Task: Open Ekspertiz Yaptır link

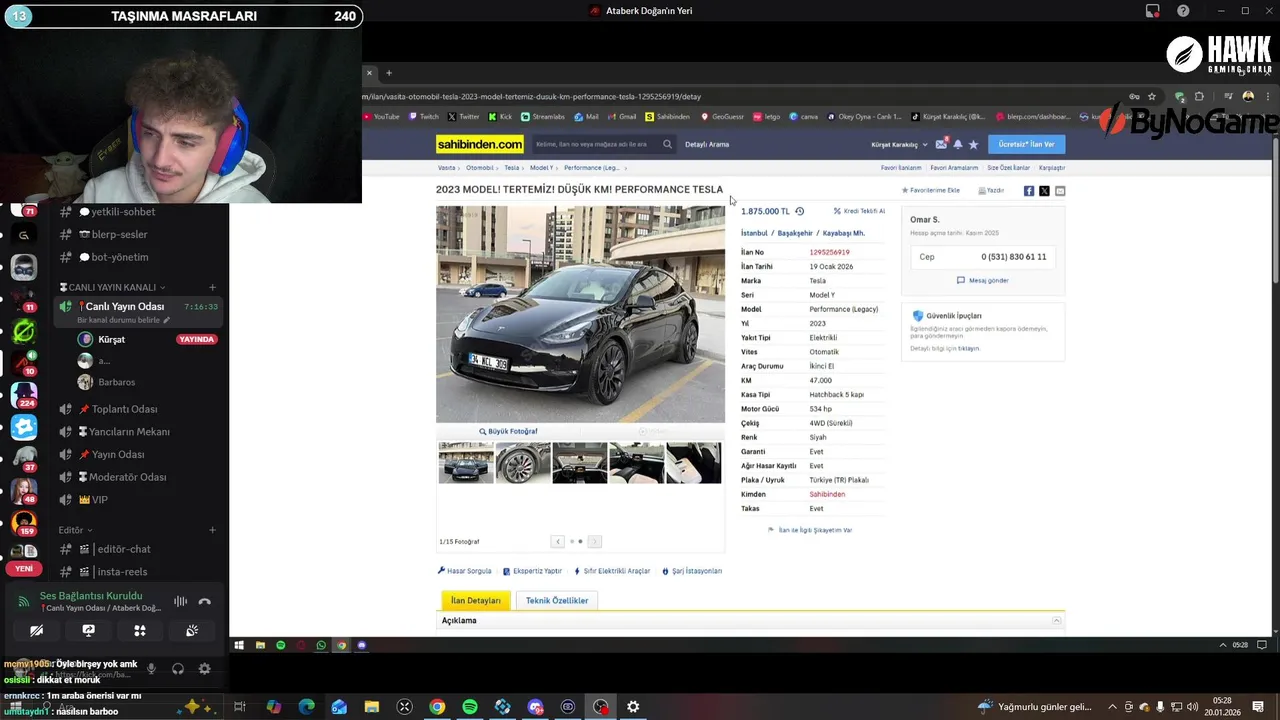Action: tap(533, 571)
